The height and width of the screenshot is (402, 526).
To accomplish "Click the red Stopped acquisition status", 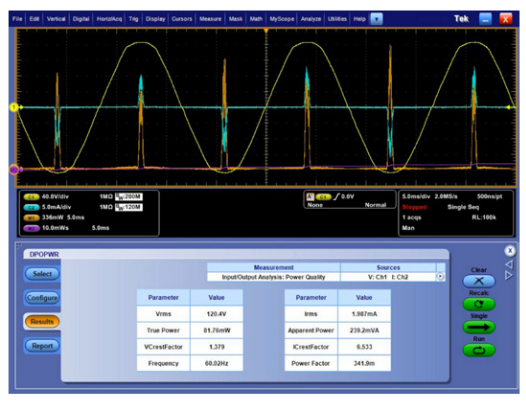I will [x=414, y=207].
